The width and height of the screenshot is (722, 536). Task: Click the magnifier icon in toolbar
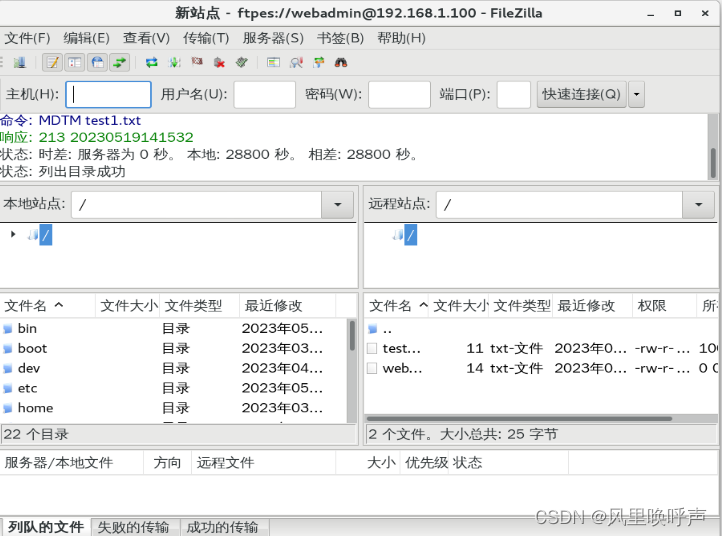point(296,62)
